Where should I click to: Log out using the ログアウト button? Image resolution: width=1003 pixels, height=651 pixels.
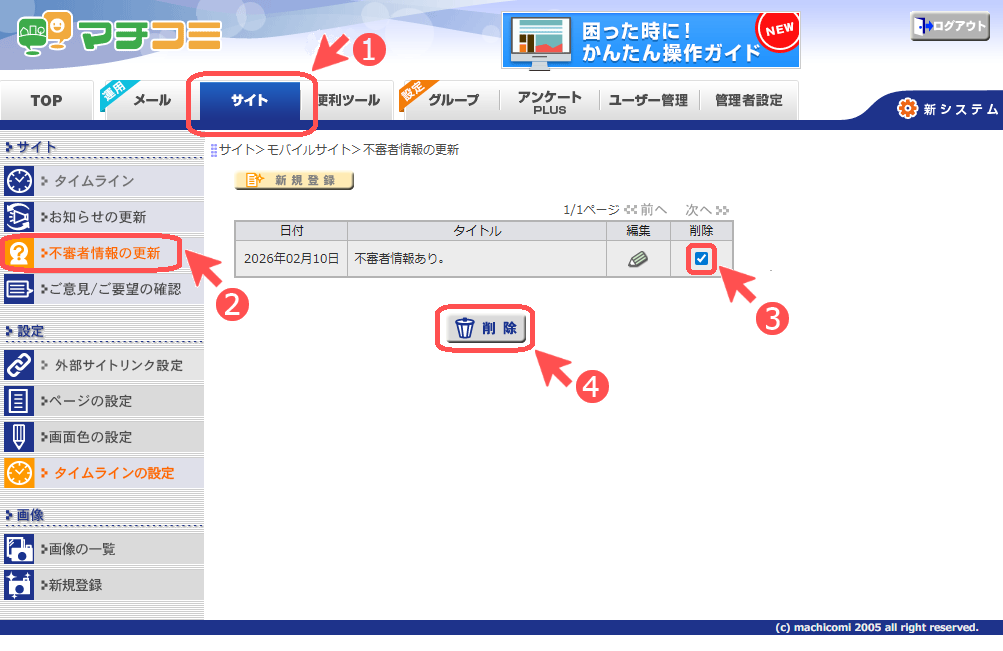tap(950, 27)
